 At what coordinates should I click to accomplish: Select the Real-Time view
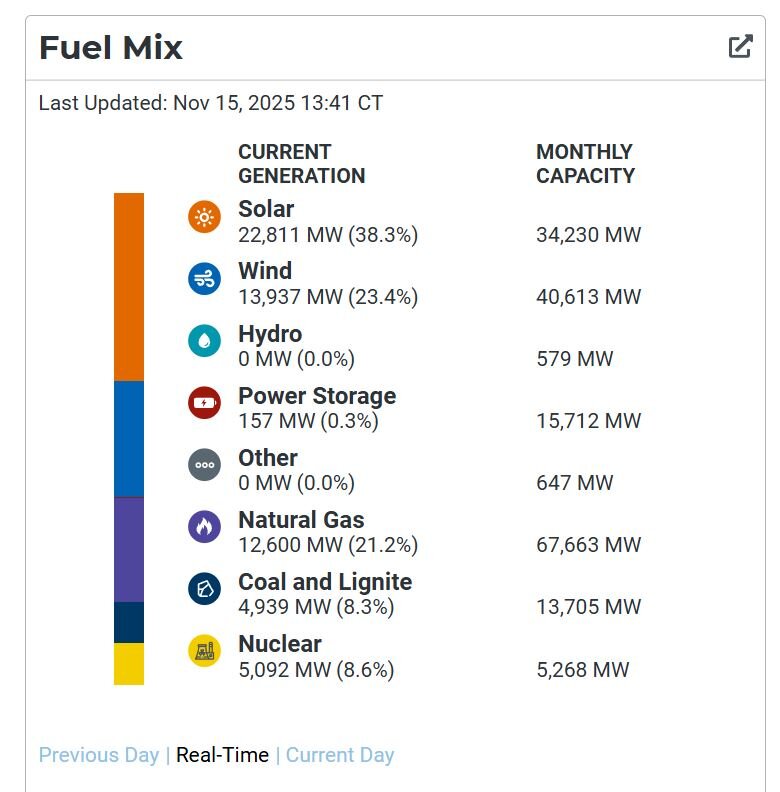pos(222,755)
